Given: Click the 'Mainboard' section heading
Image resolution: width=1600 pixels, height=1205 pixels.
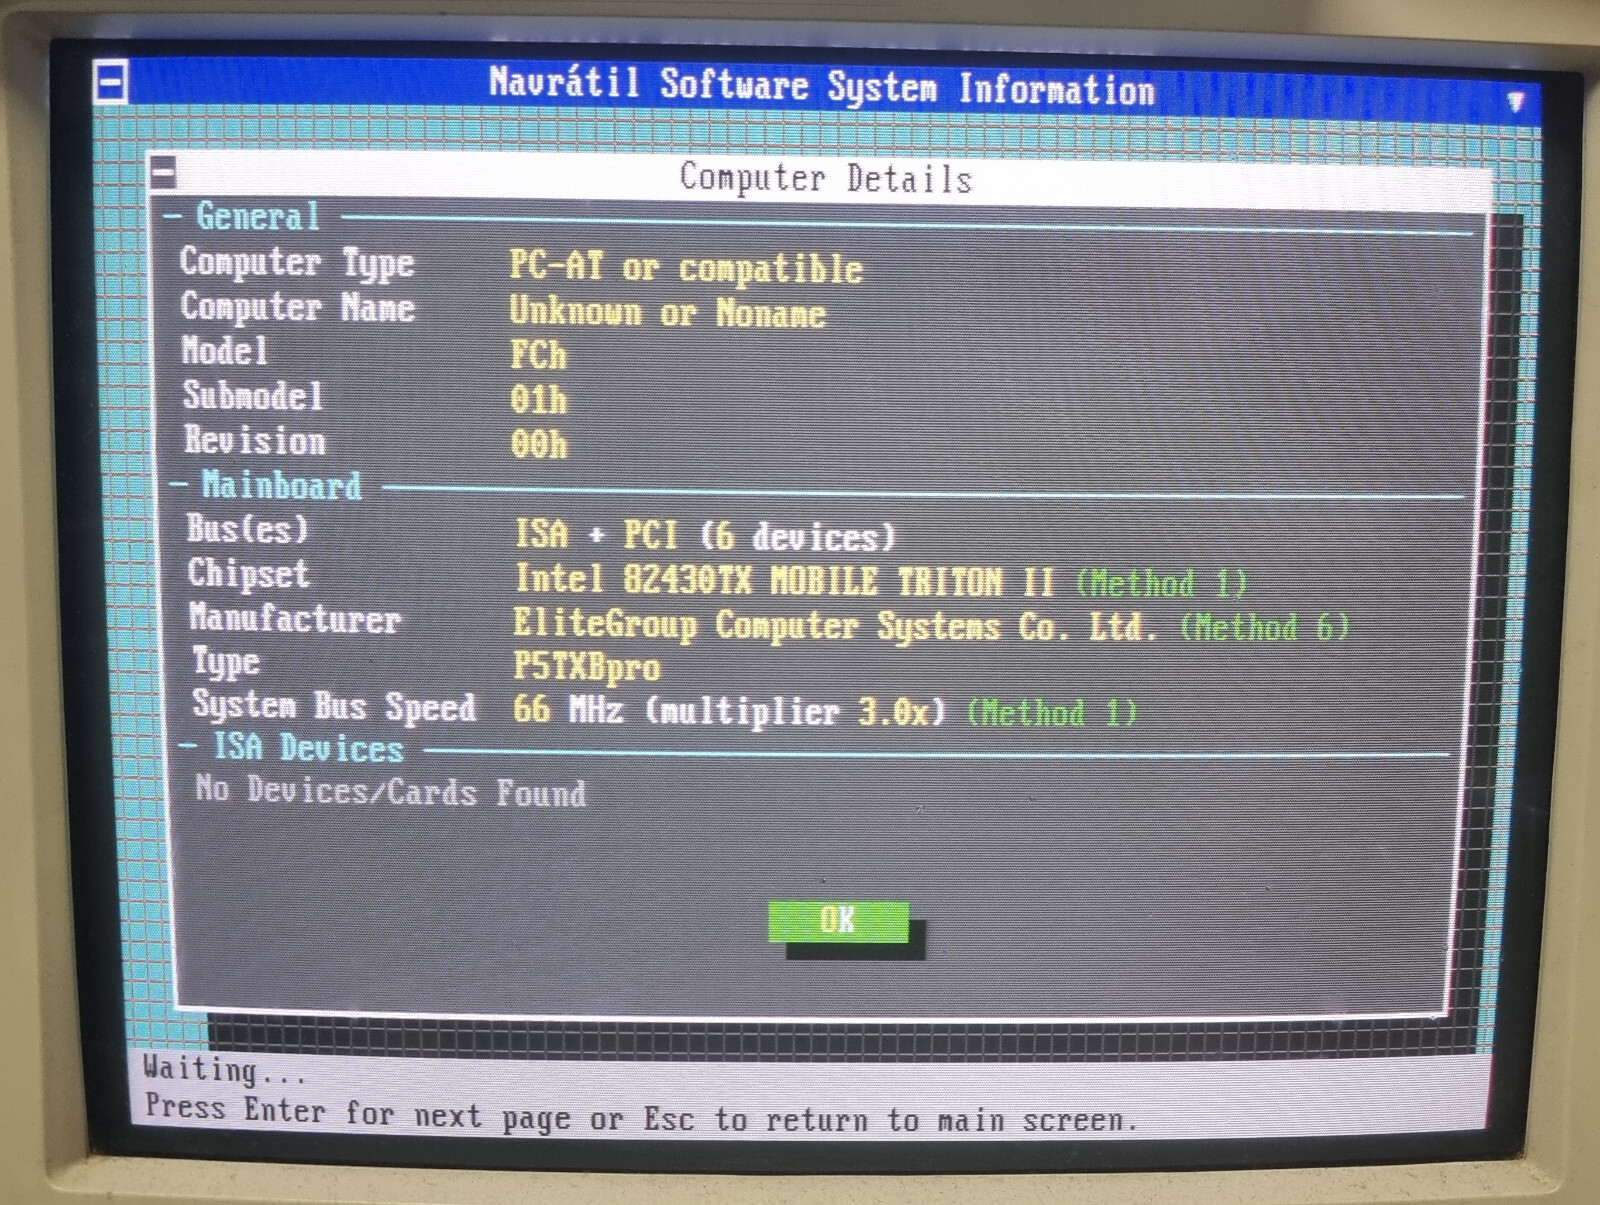Looking at the screenshot, I should 281,485.
